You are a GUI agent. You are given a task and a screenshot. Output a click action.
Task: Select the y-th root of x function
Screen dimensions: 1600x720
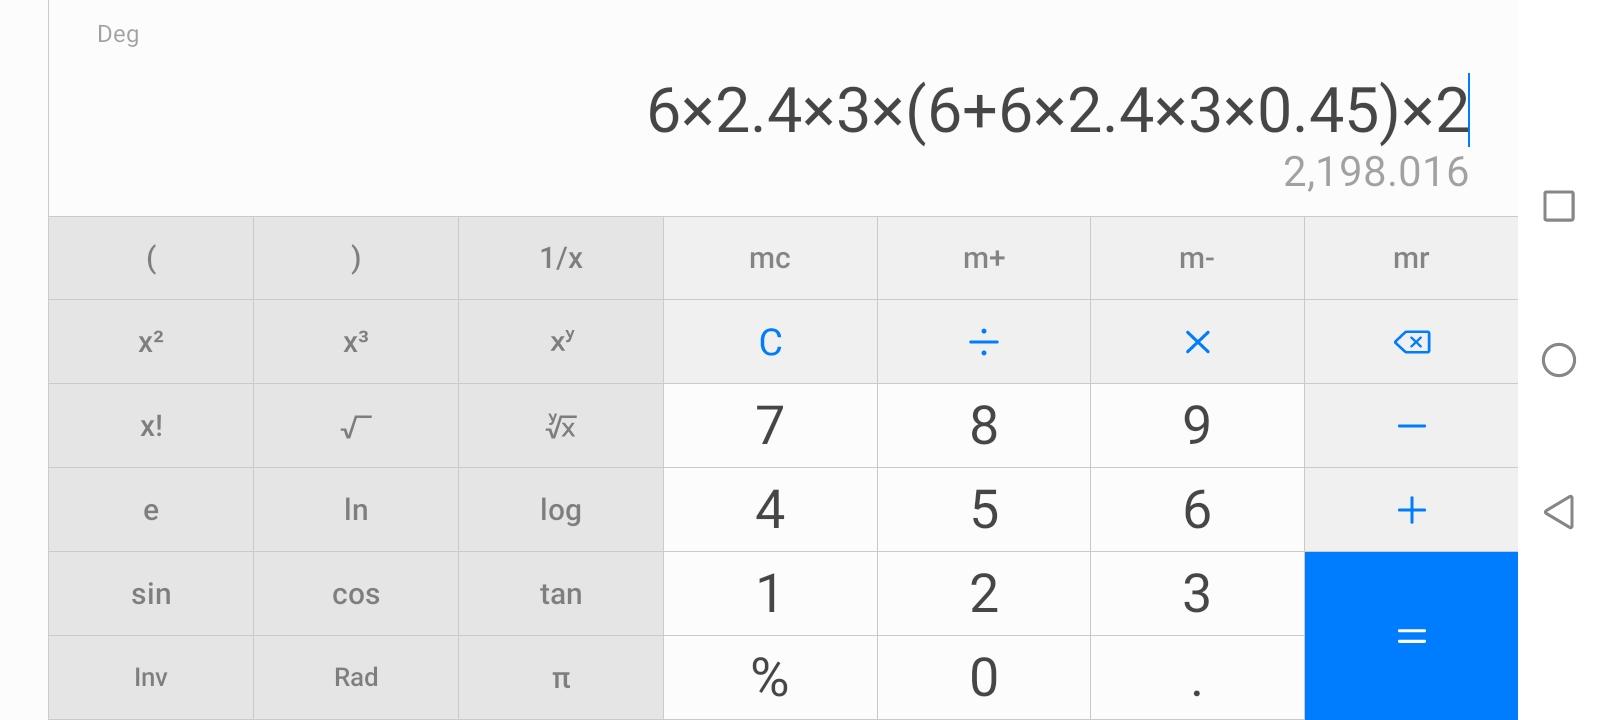pos(561,426)
